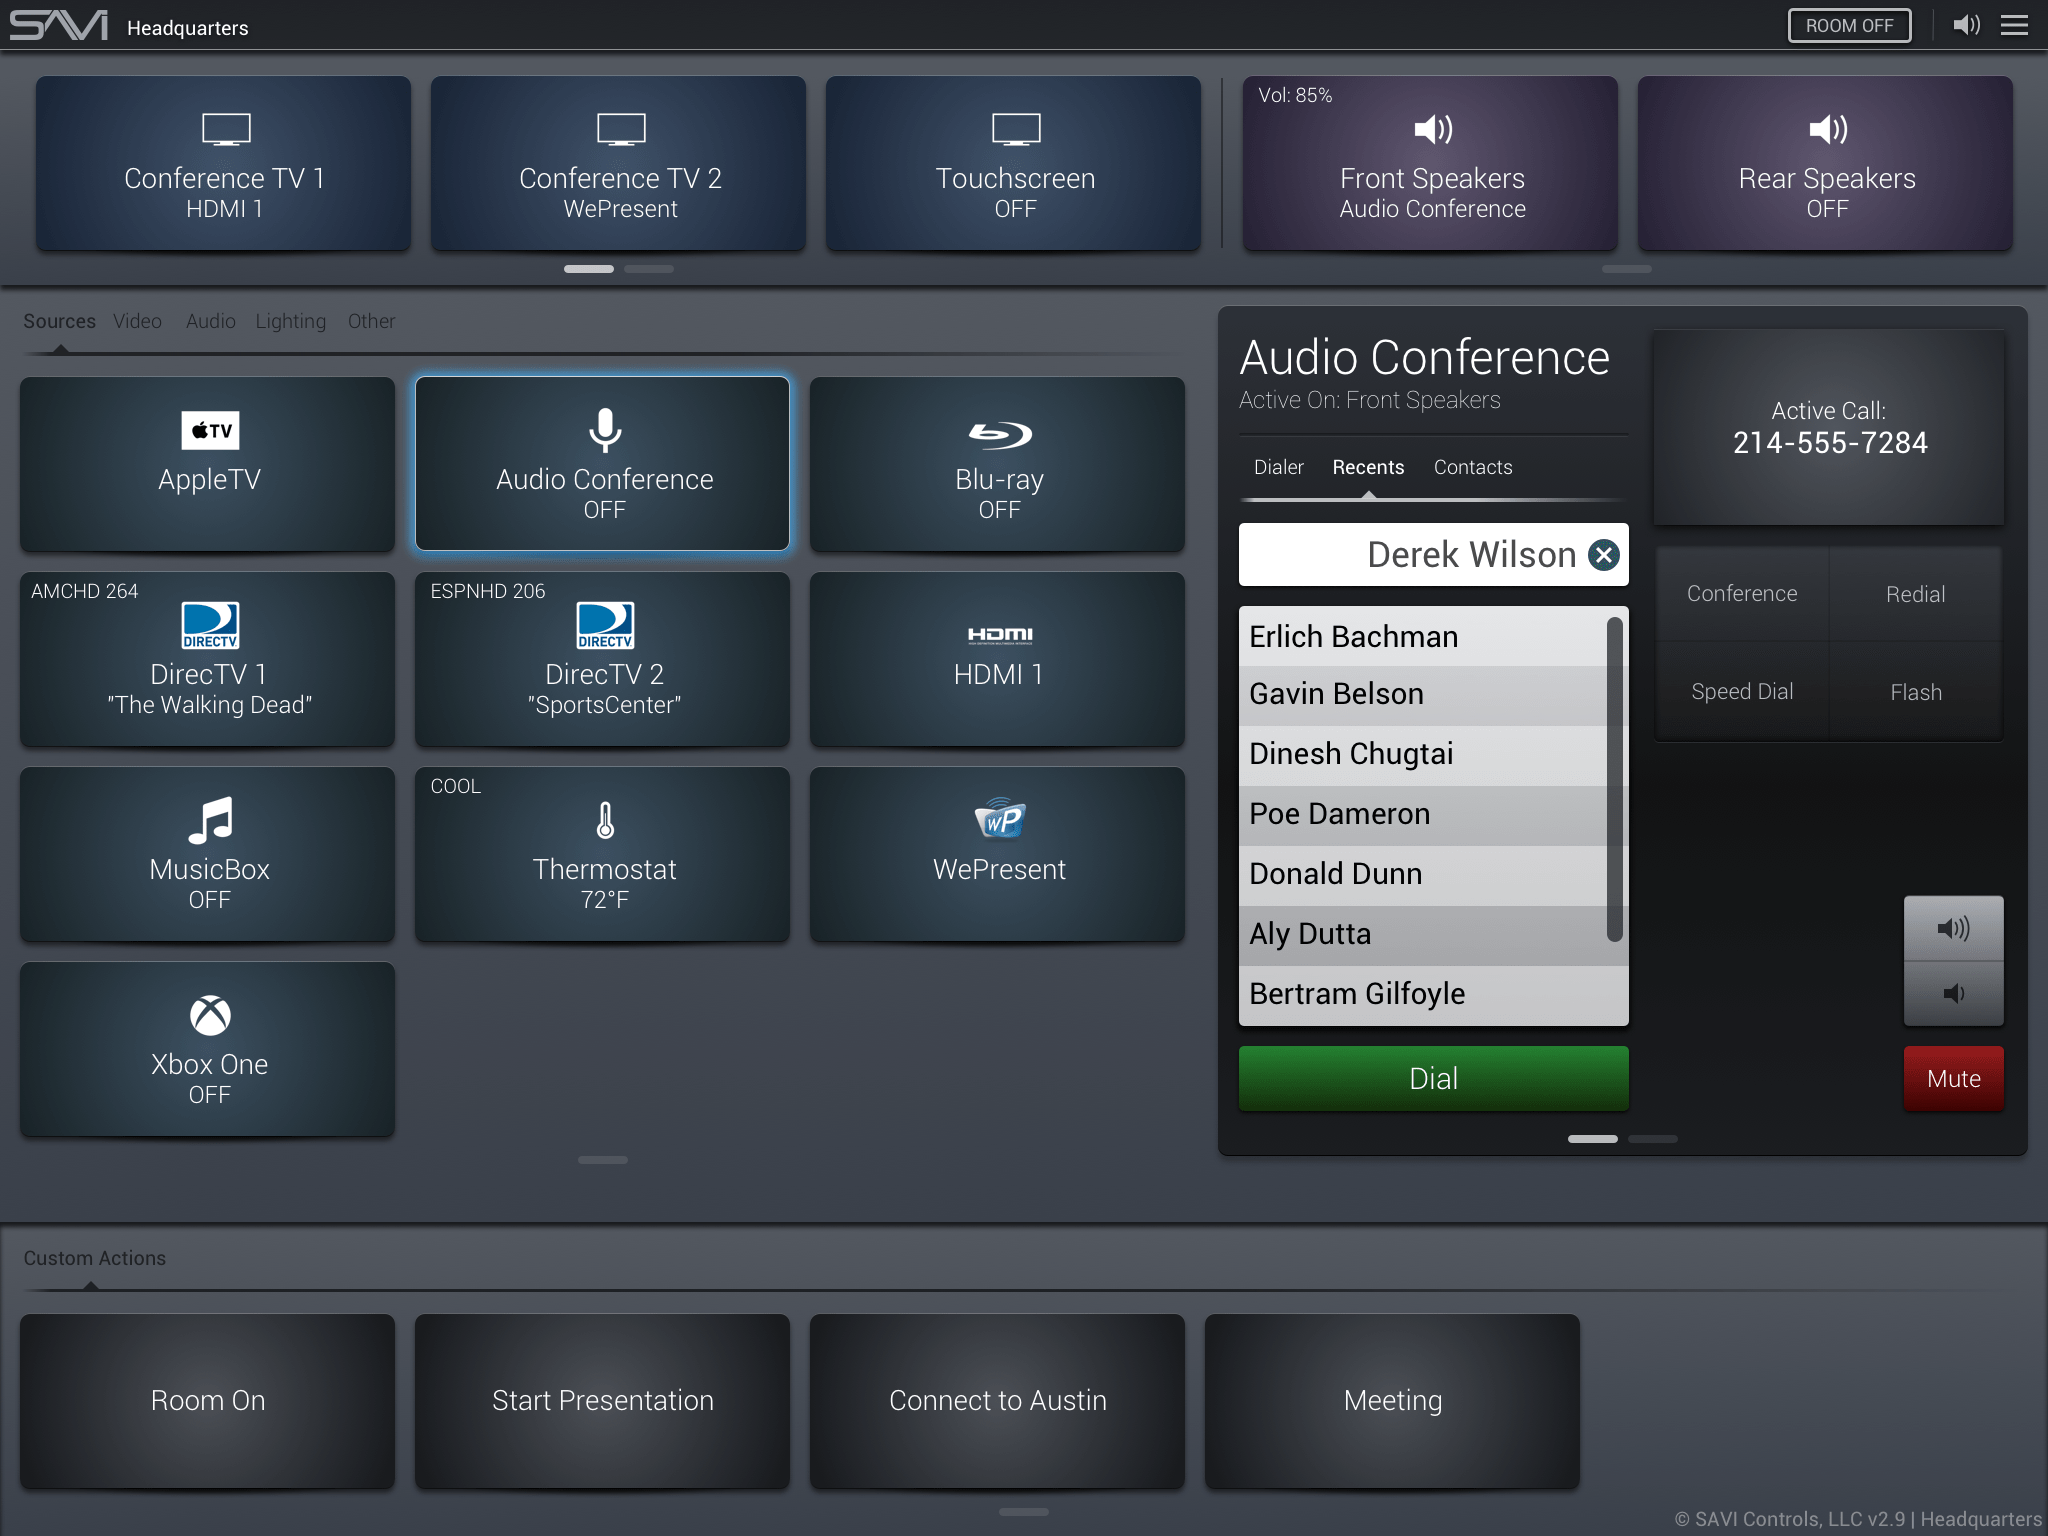Switch to the Contacts tab
The image size is (2048, 1536).
click(x=1473, y=467)
